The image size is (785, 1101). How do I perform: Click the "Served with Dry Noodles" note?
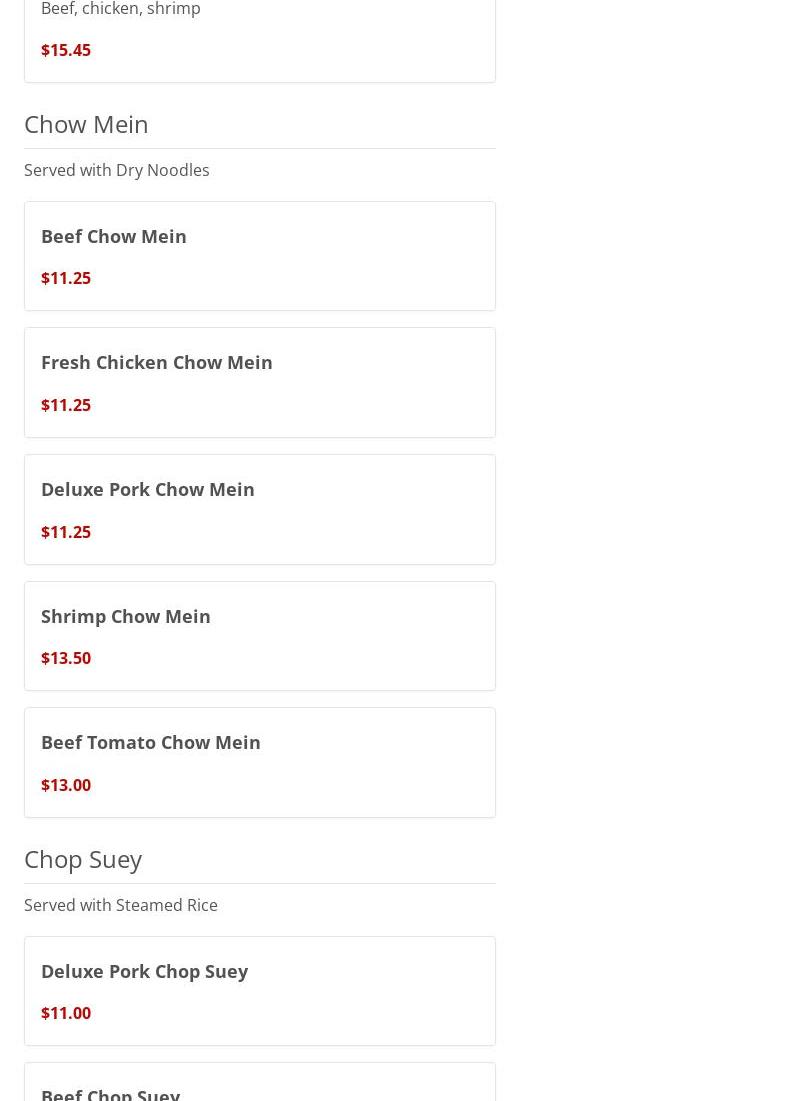(x=117, y=170)
